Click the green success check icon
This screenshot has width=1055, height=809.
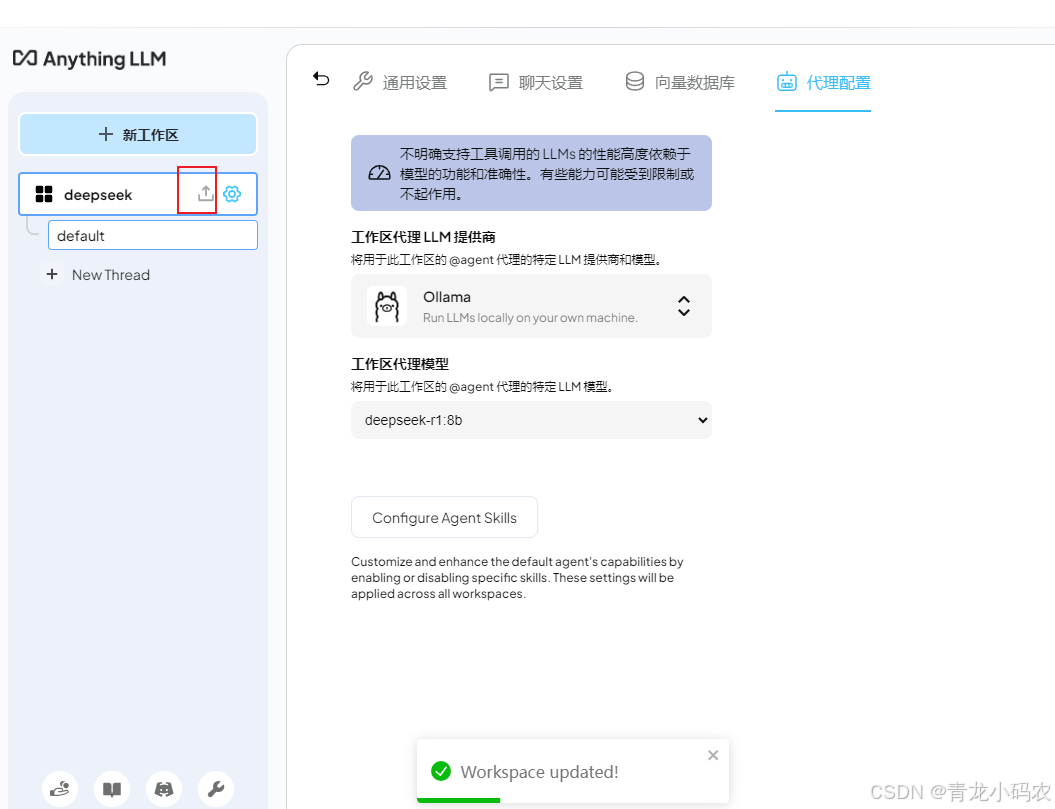click(441, 771)
